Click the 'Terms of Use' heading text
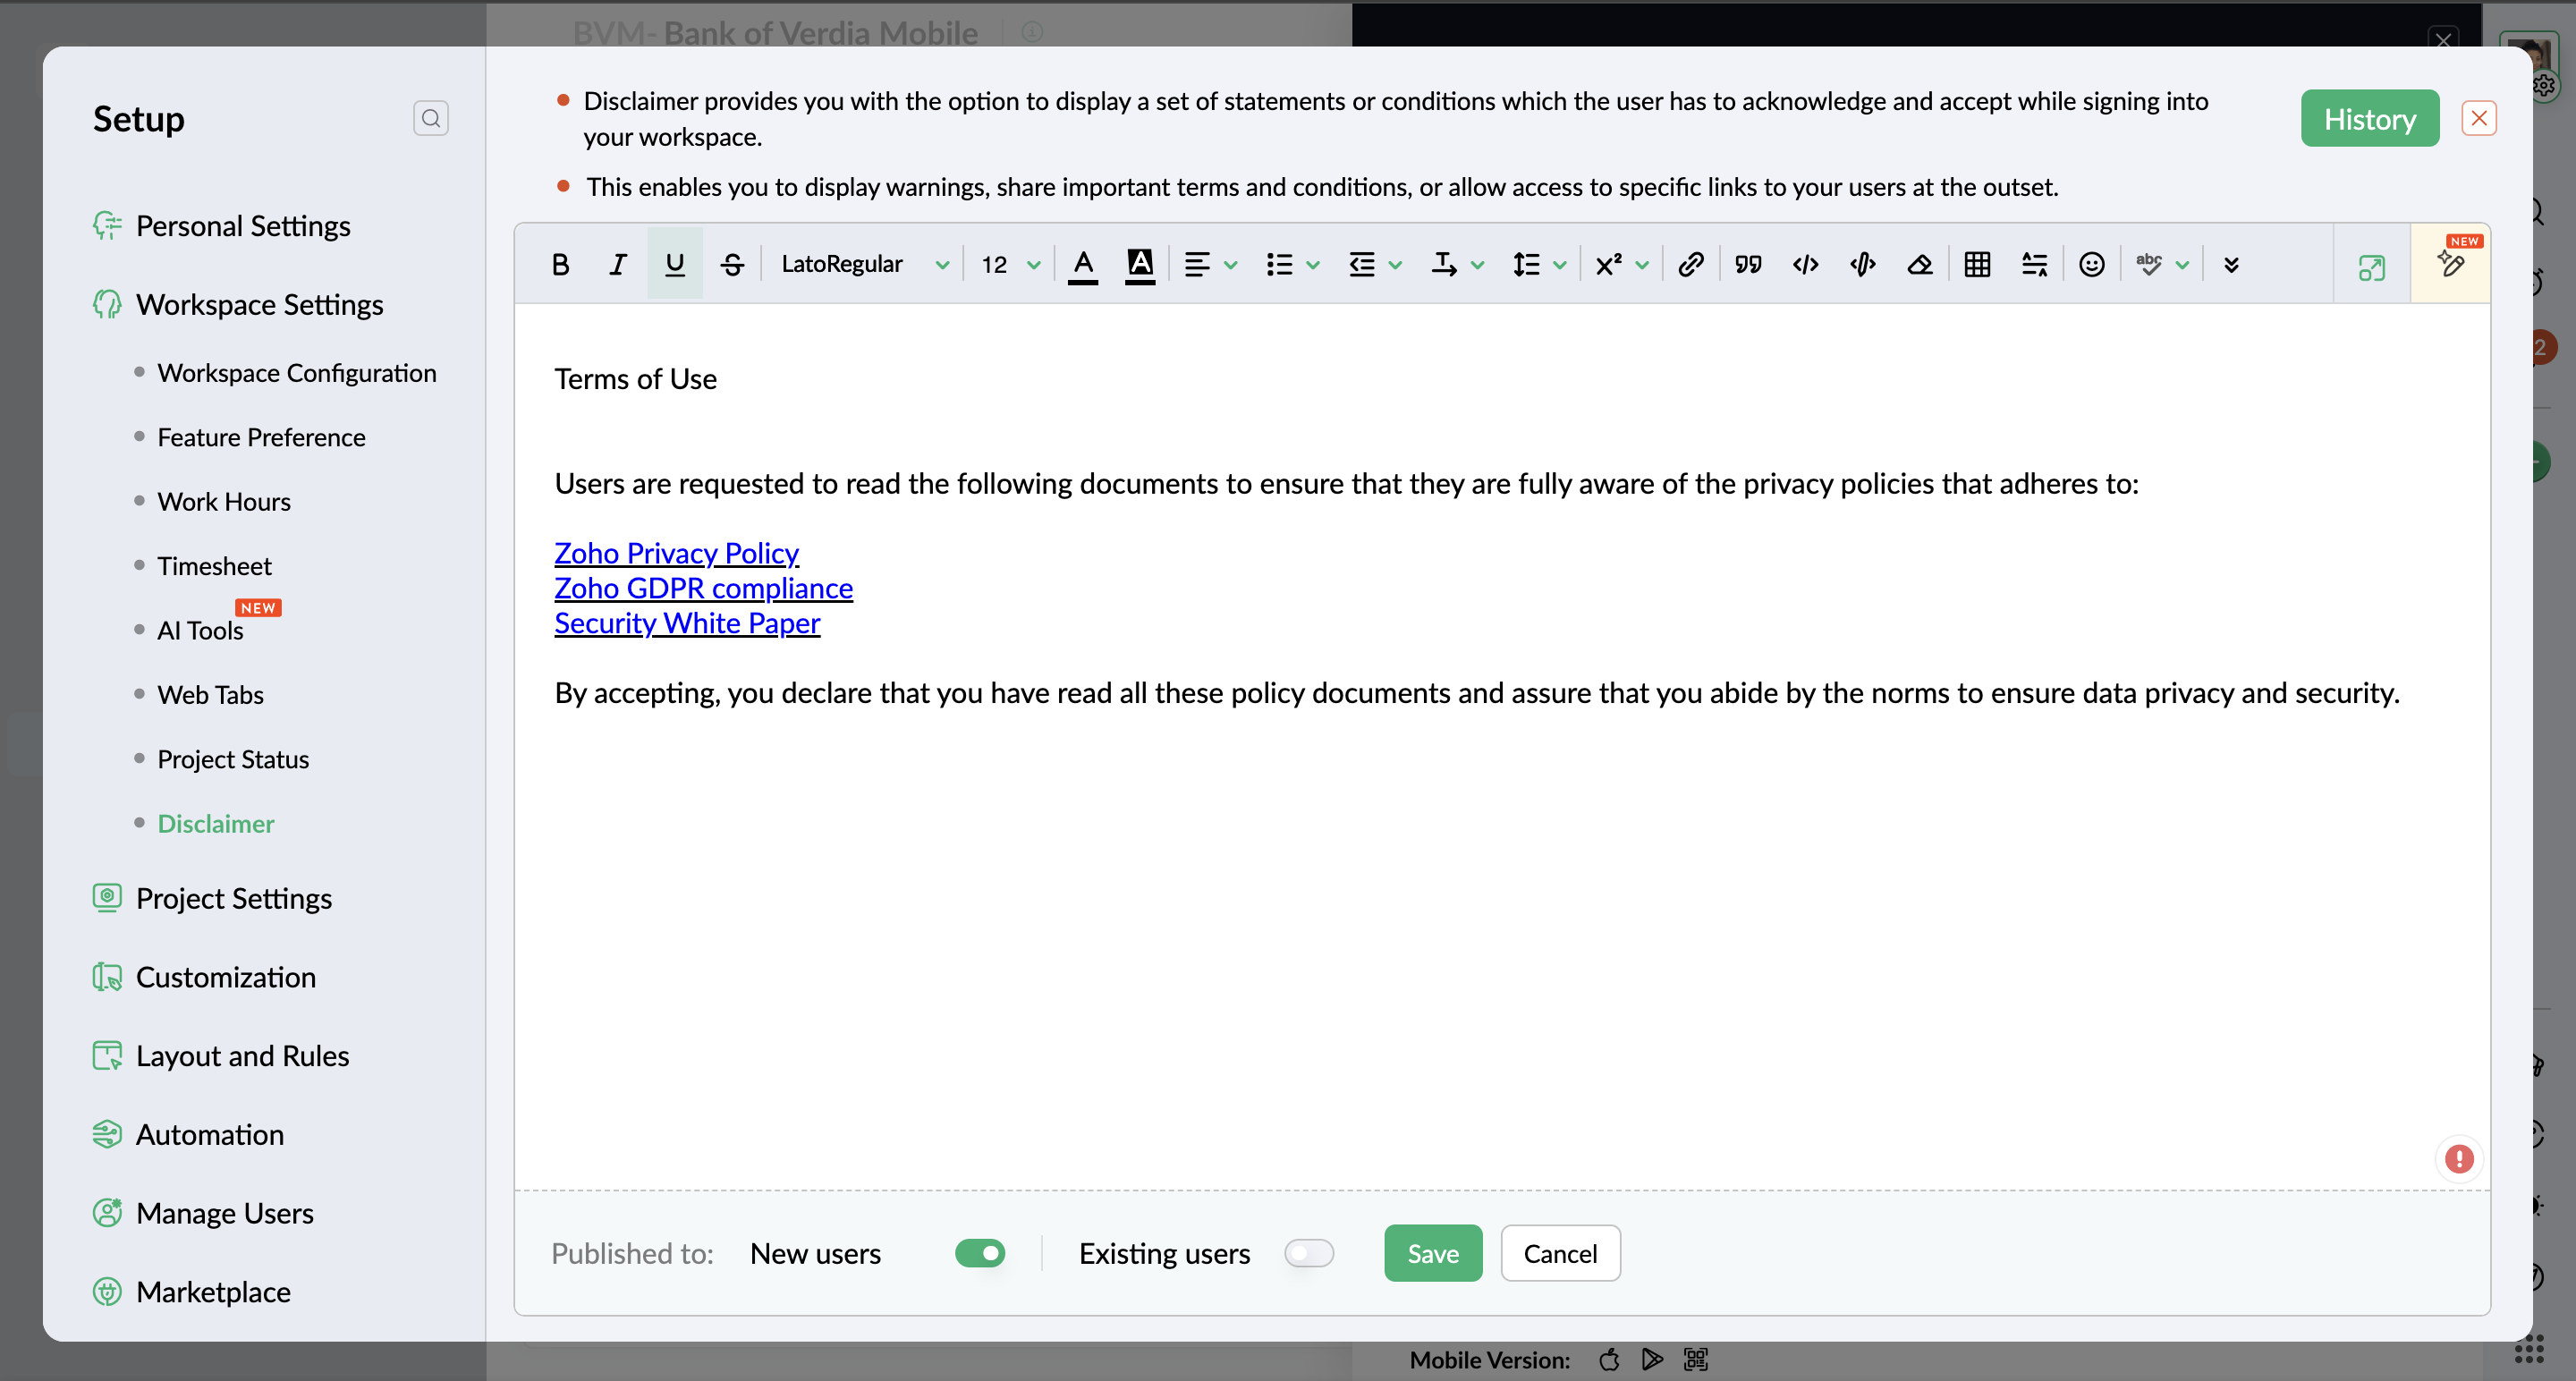The image size is (2576, 1381). 635,379
